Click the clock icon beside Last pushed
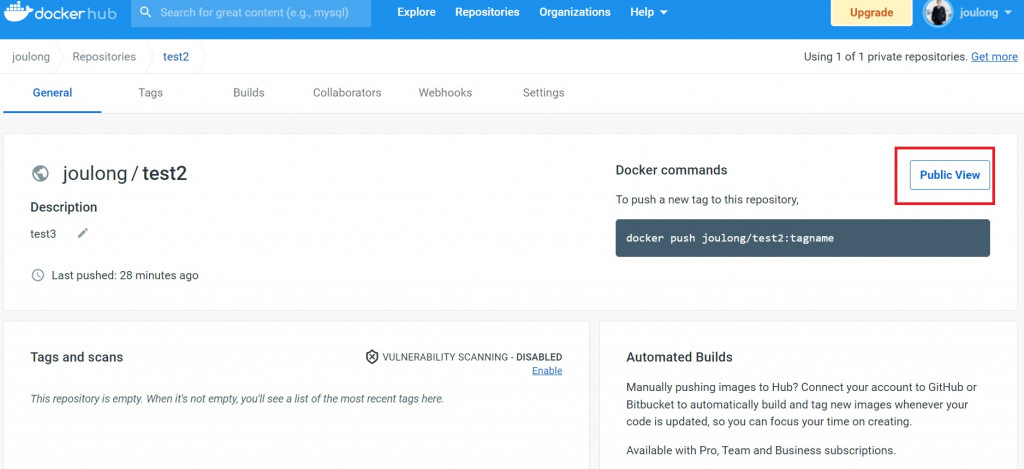 (38, 275)
